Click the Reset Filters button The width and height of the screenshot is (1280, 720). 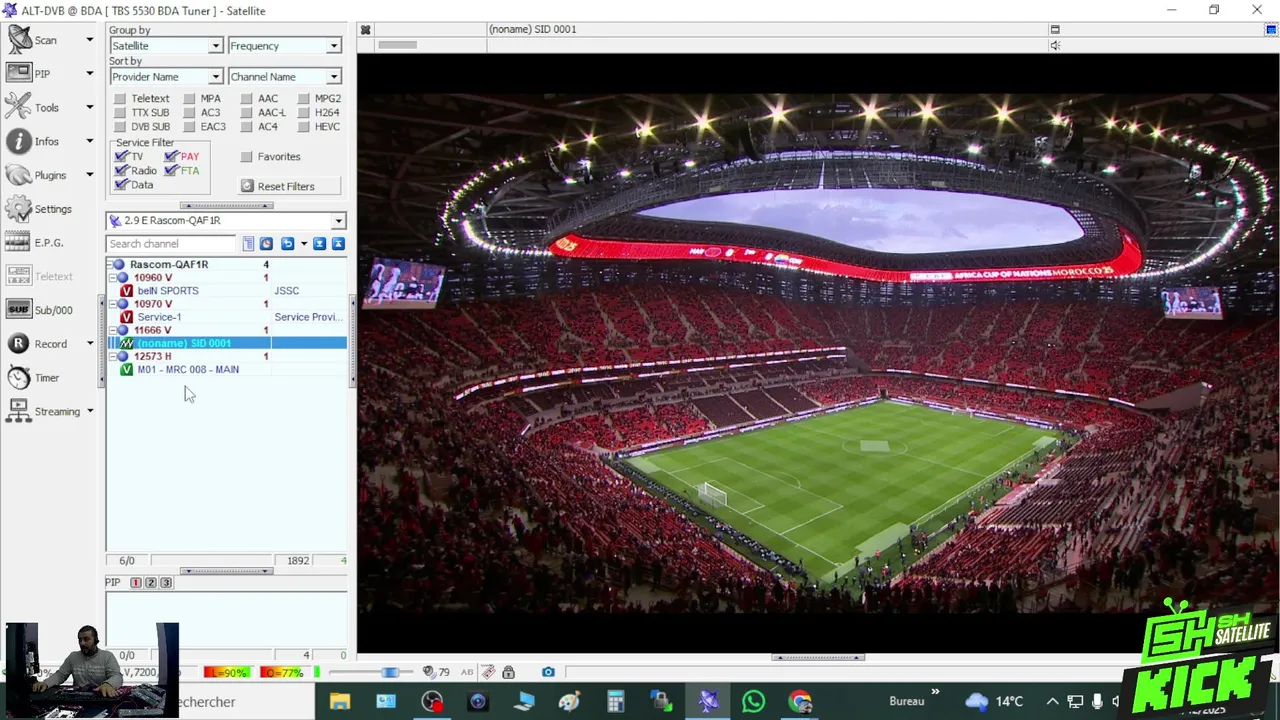[289, 186]
